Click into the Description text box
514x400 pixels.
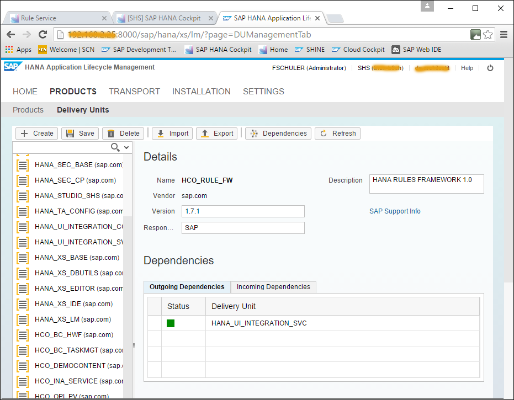(x=426, y=184)
